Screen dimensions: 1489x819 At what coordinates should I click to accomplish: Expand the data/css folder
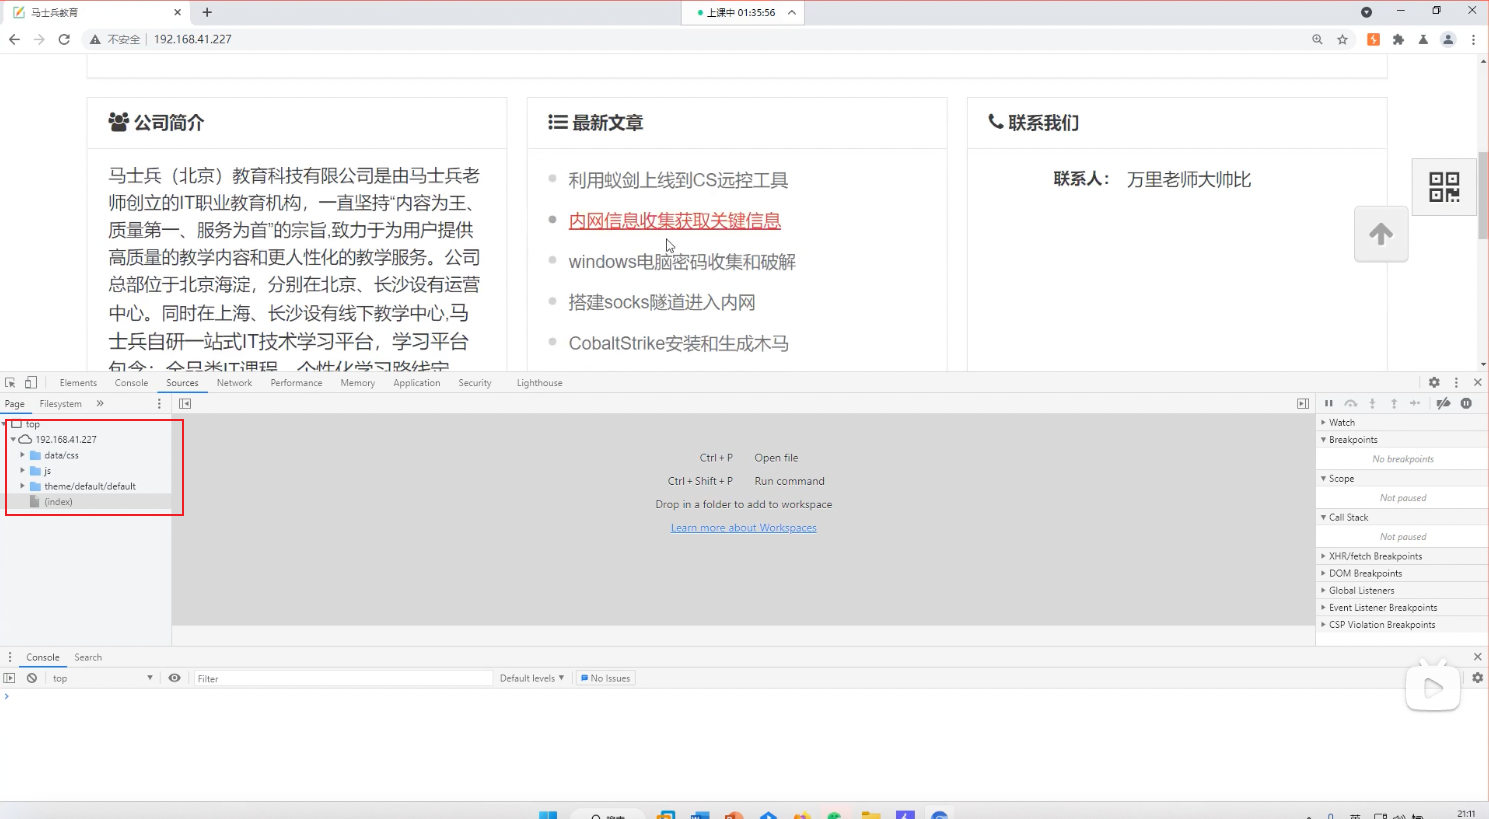click(x=23, y=455)
